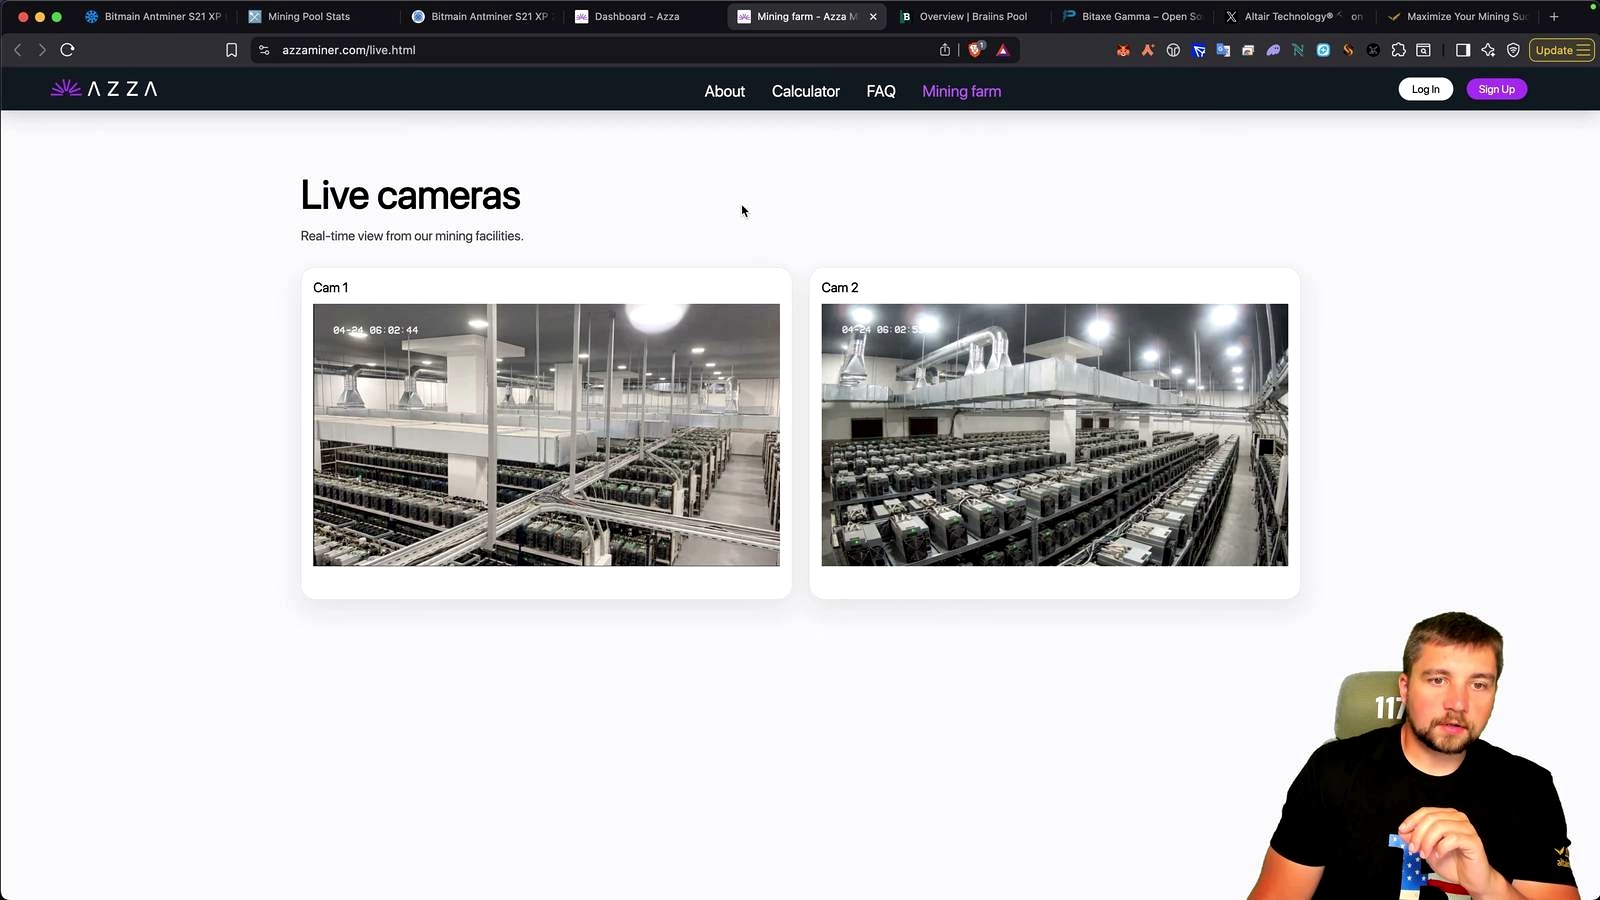Viewport: 1600px width, 900px height.
Task: Click the purple Sign Up button
Action: tap(1496, 89)
